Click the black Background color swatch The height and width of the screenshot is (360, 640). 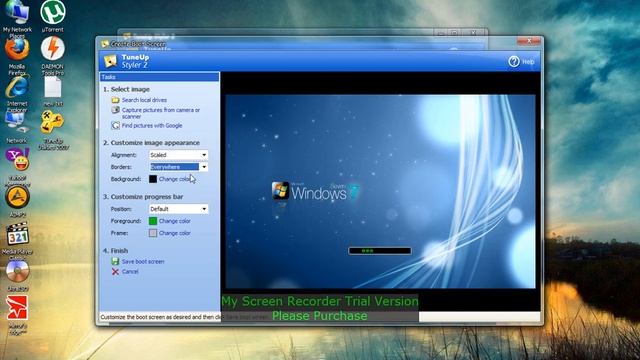pyautogui.click(x=153, y=179)
